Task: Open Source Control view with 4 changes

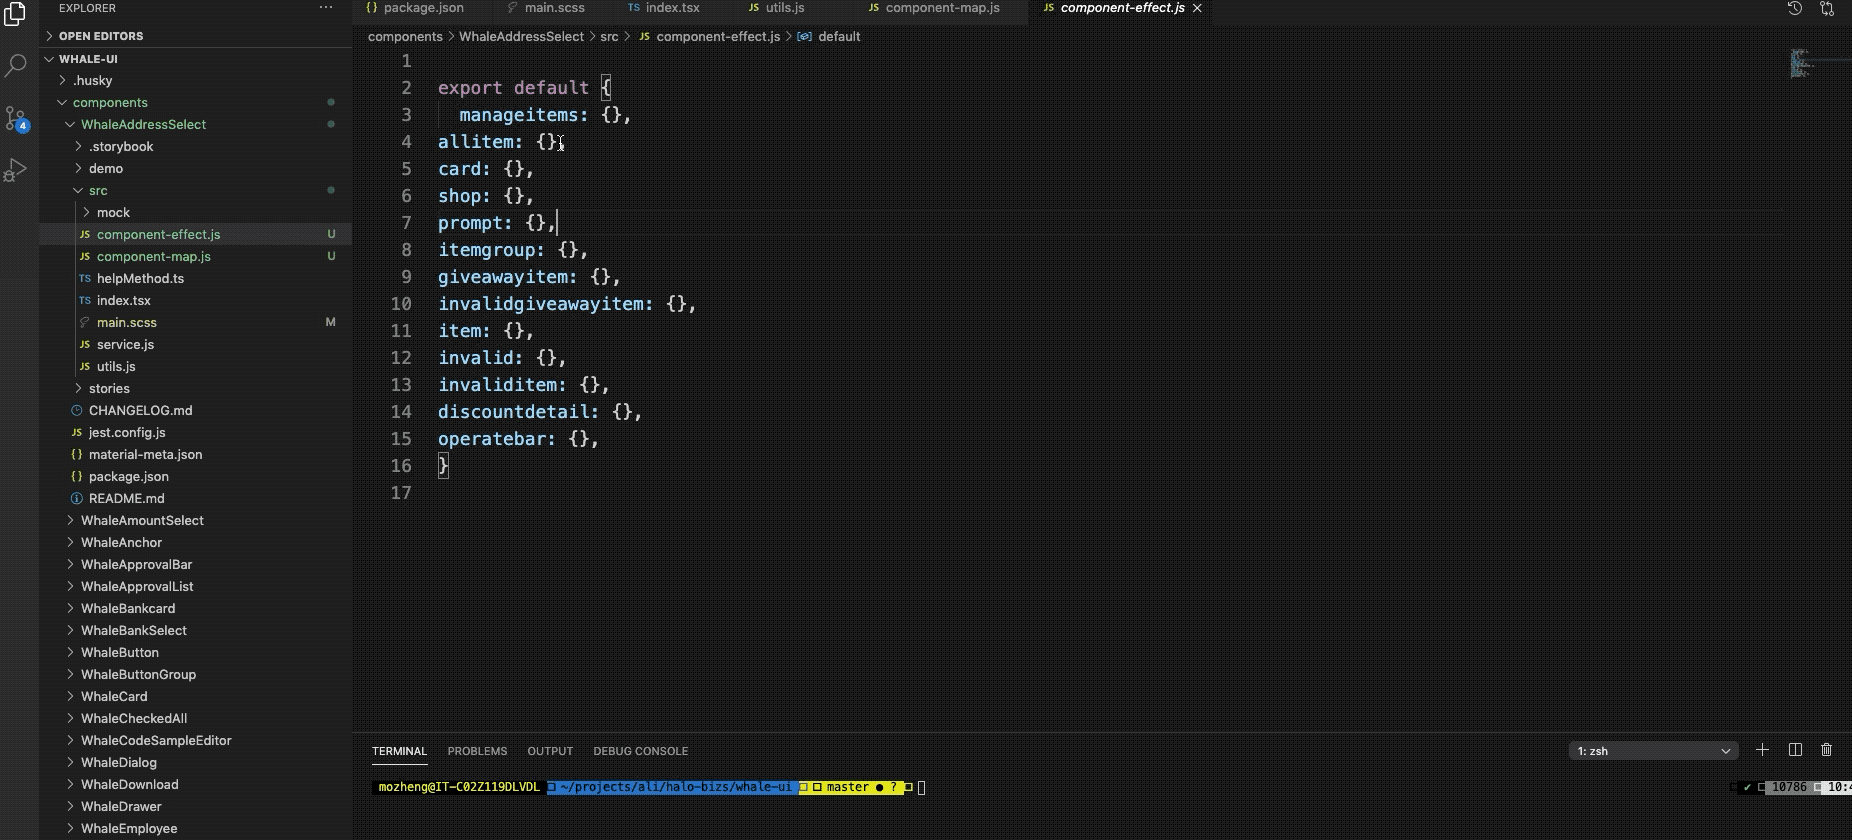Action: click(x=16, y=119)
